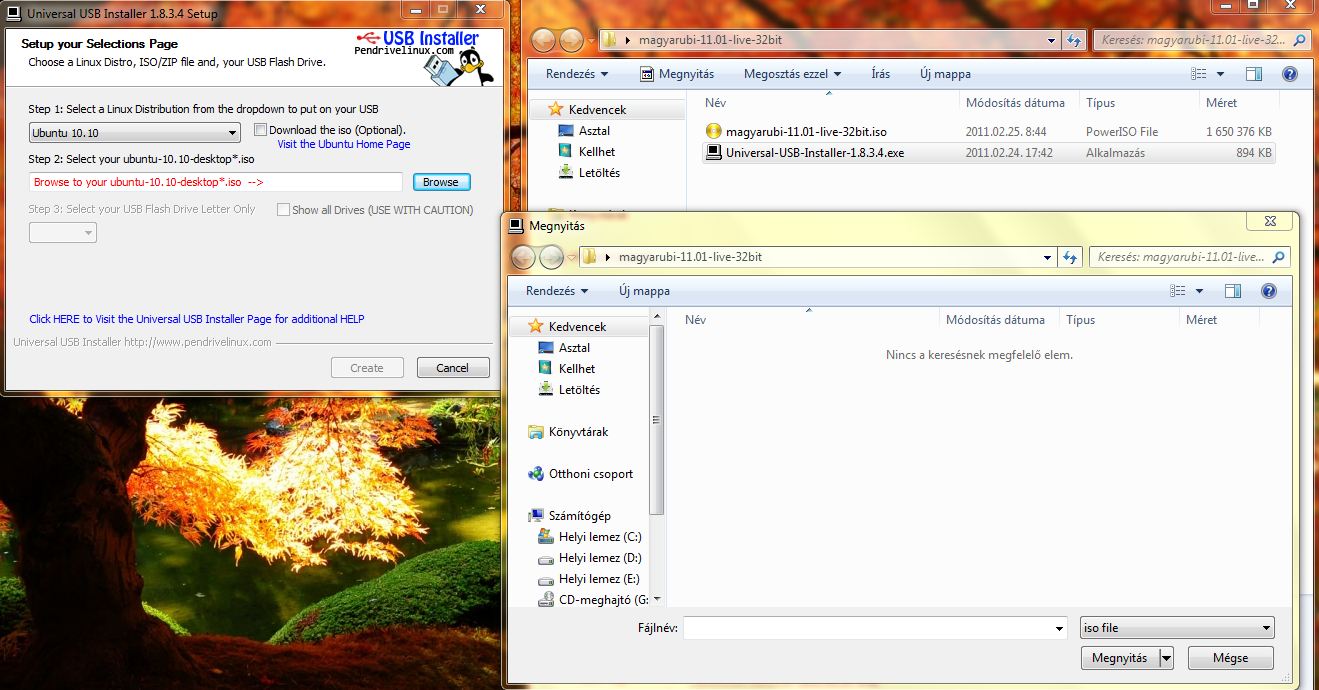Click the forward arrow in the Explorer window

point(571,41)
